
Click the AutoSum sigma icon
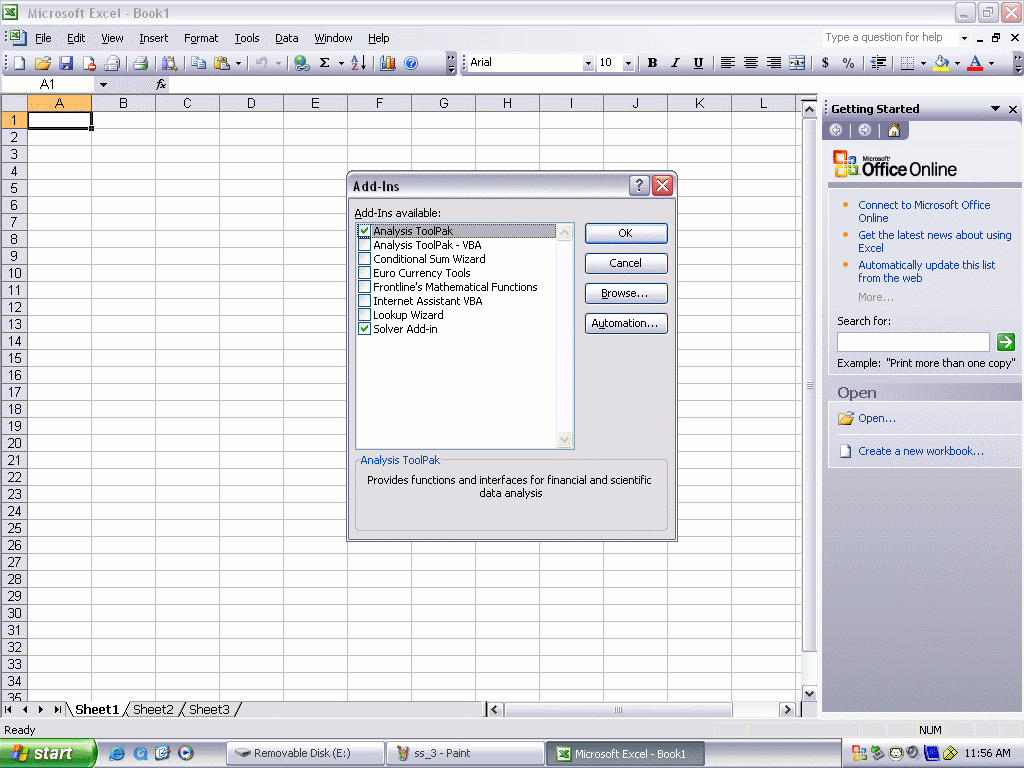tap(324, 63)
